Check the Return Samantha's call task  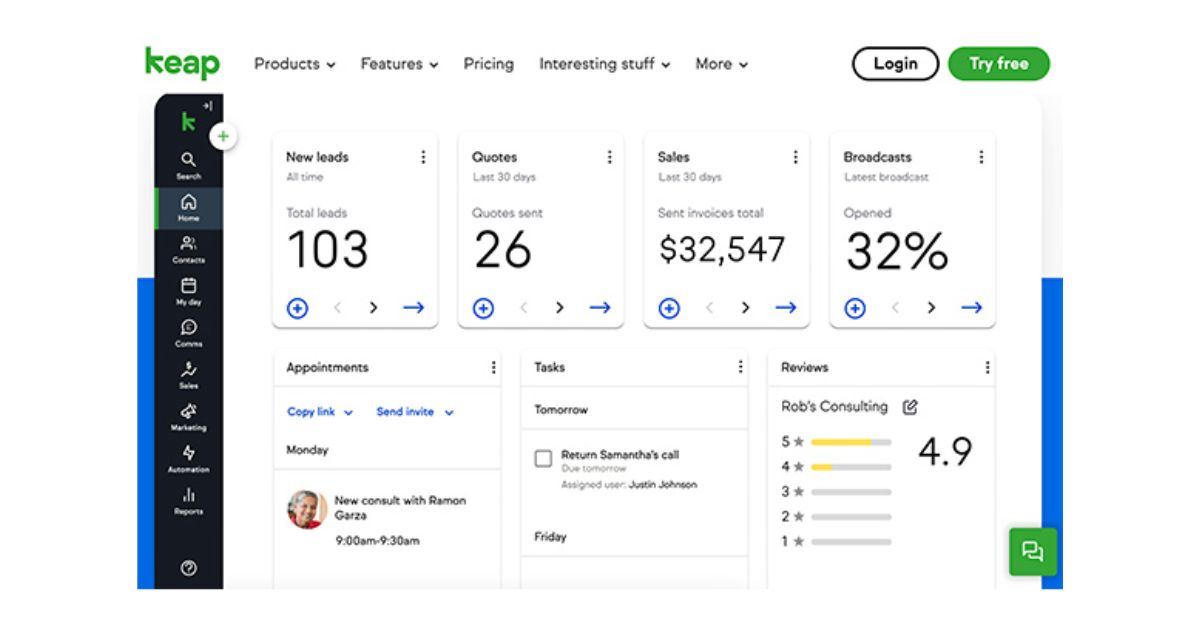click(x=543, y=458)
